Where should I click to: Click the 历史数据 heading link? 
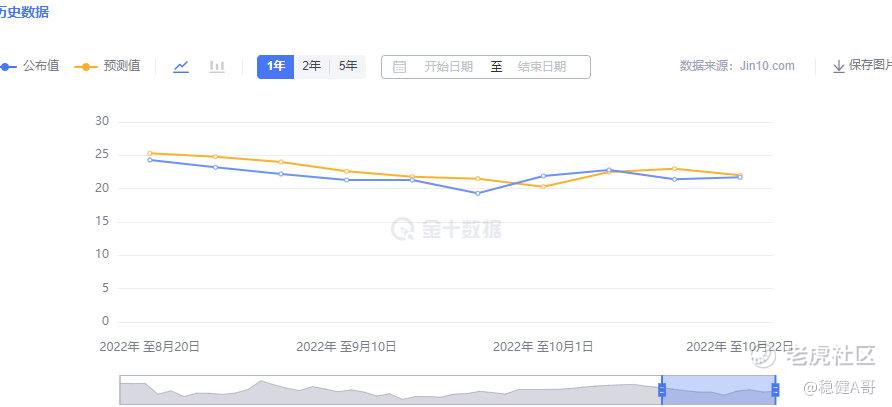tap(24, 12)
